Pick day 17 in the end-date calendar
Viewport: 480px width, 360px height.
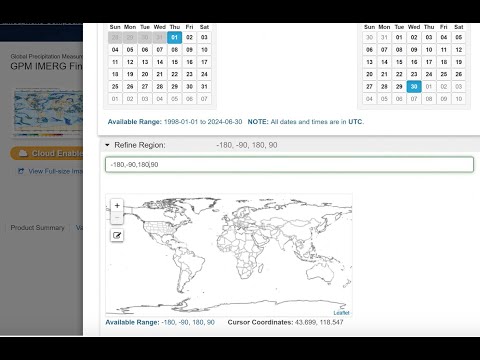click(429, 62)
